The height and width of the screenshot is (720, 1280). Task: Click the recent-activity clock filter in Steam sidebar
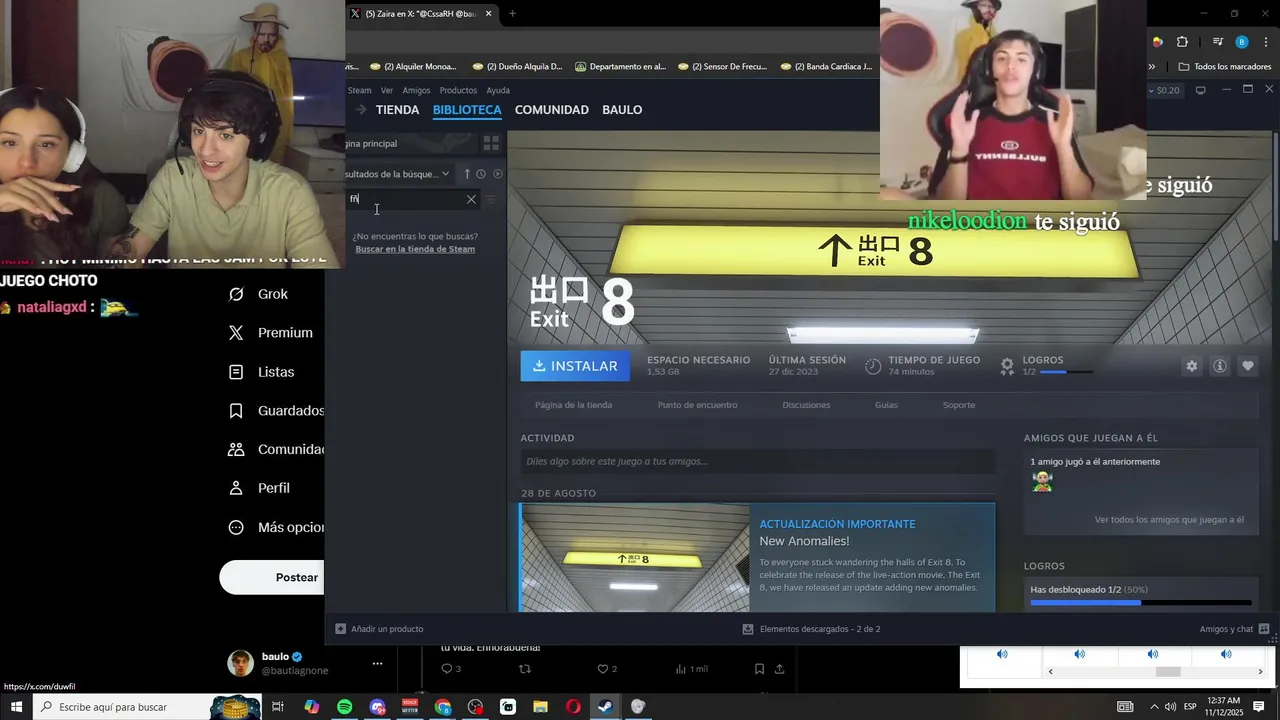tap(481, 174)
